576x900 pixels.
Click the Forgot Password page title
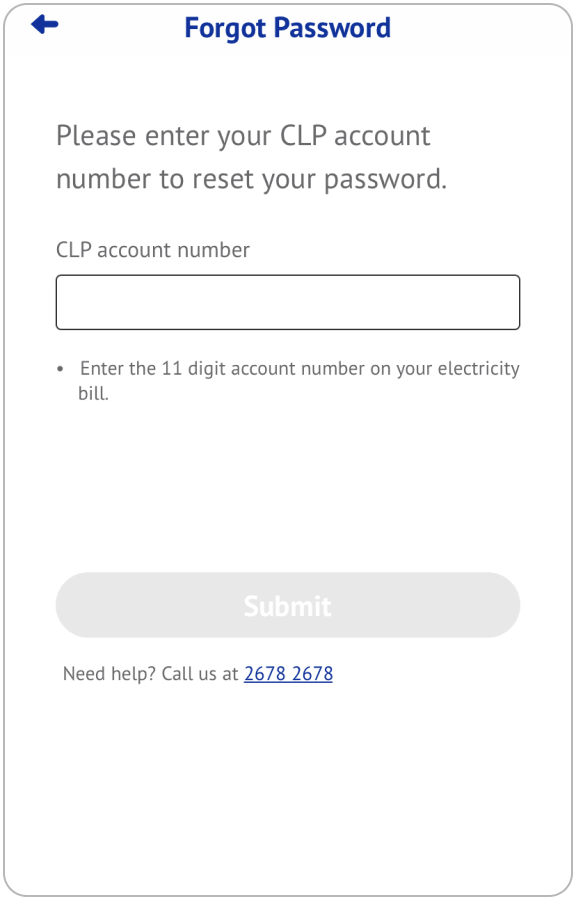(x=287, y=28)
